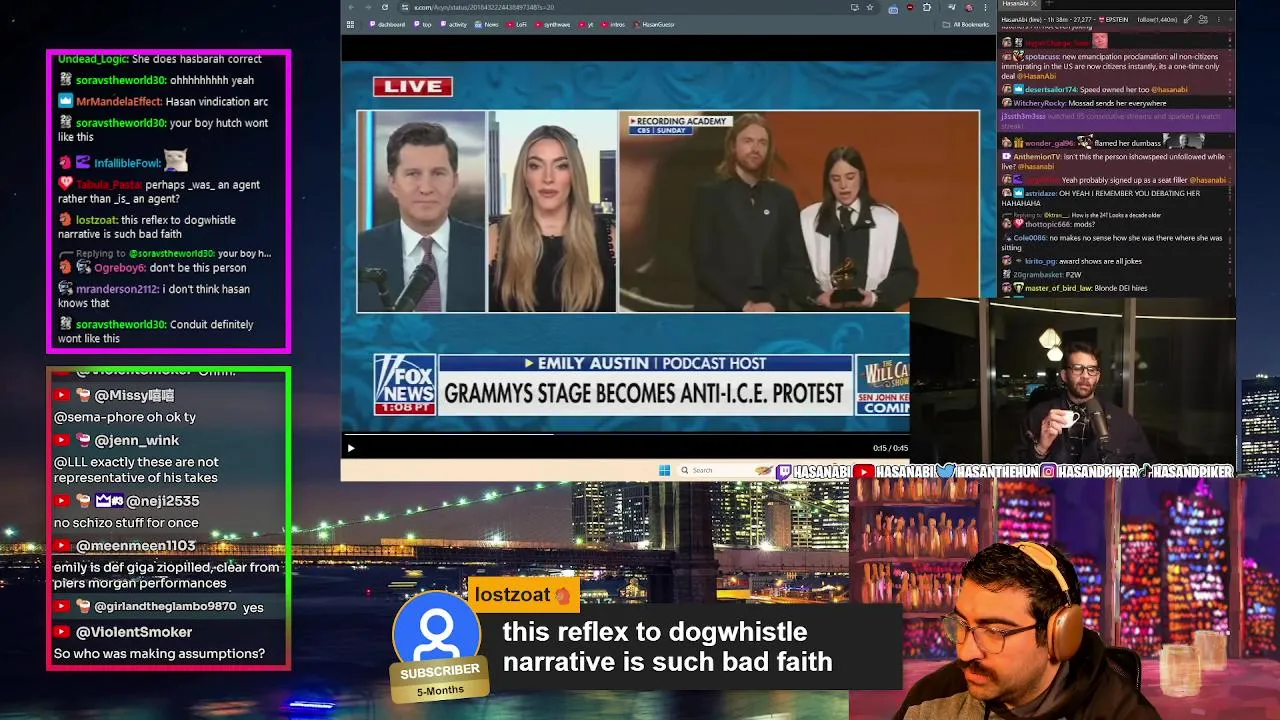Click the 0:15 / 0:45 video time display
Viewport: 1280px width, 720px height.
pyautogui.click(x=890, y=448)
